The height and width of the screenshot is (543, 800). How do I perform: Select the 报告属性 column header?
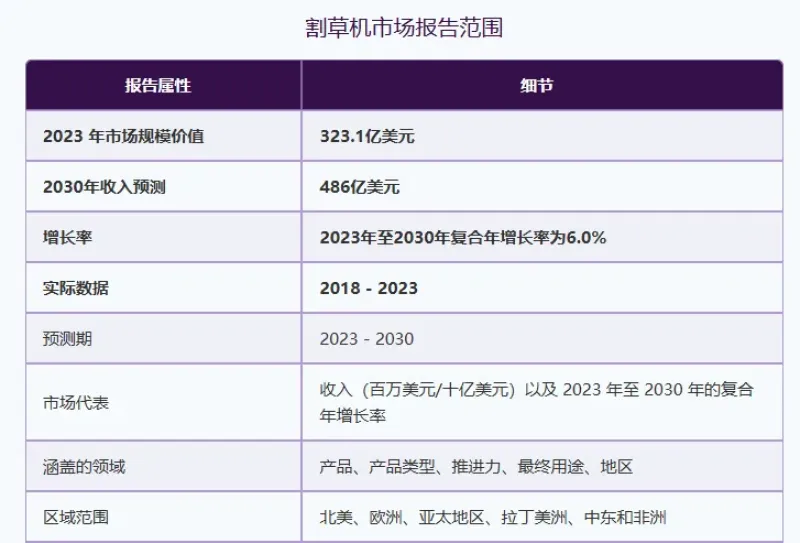tap(158, 86)
